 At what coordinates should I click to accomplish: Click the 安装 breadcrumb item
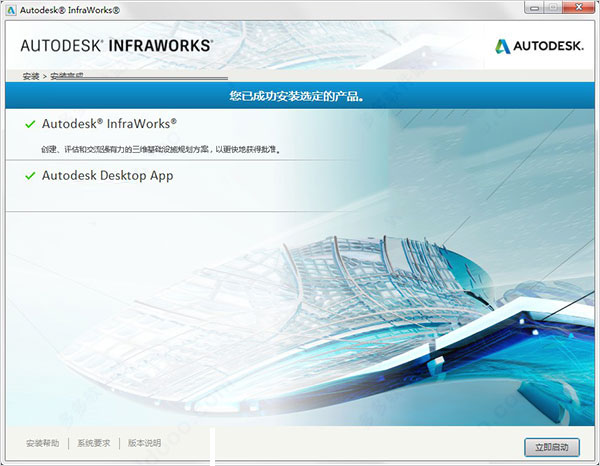(x=31, y=76)
